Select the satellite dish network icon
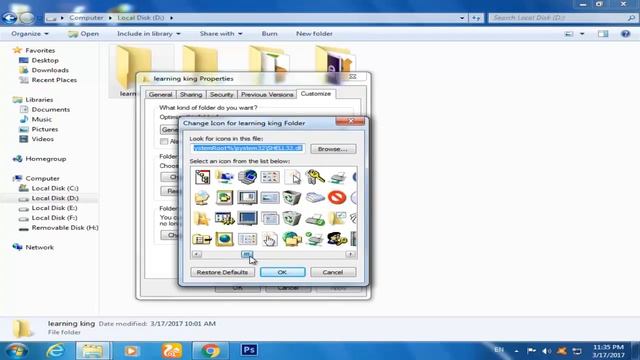Image resolution: width=640 pixels, height=360 pixels. point(202,198)
